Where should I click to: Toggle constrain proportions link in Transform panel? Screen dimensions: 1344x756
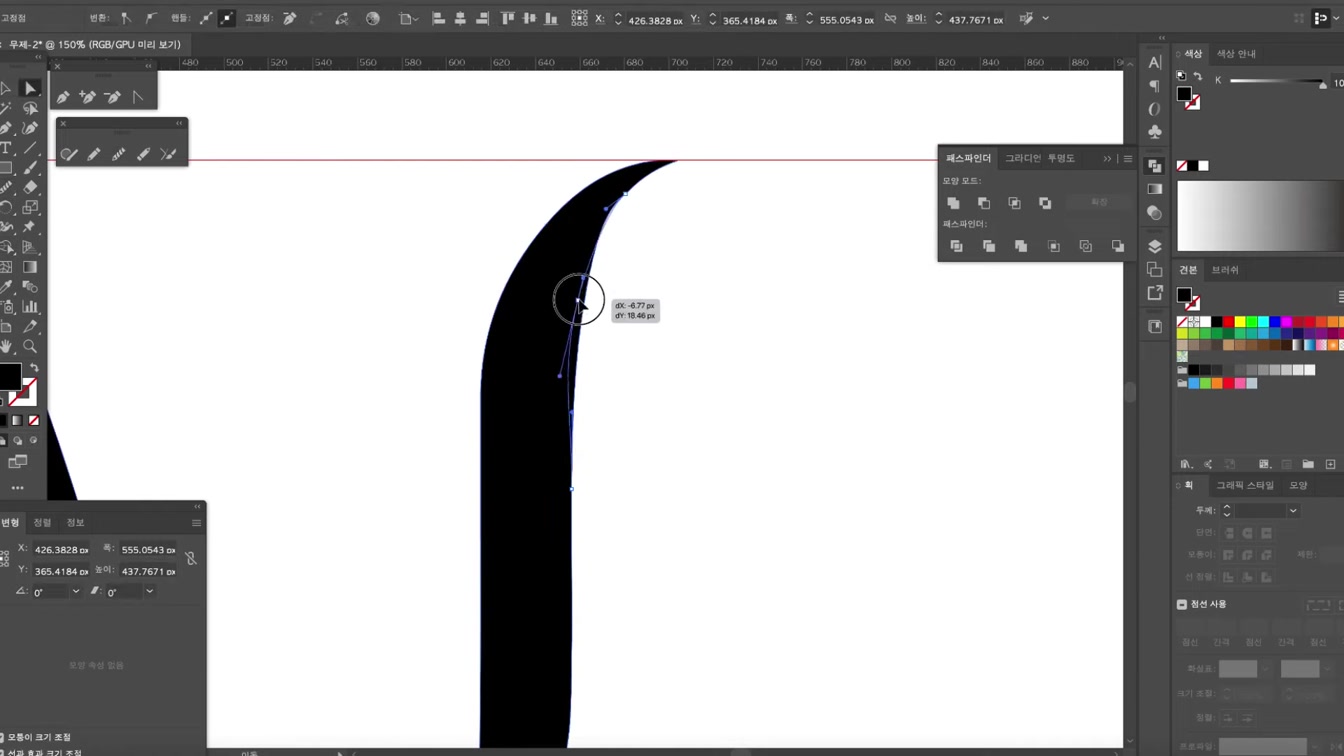191,559
